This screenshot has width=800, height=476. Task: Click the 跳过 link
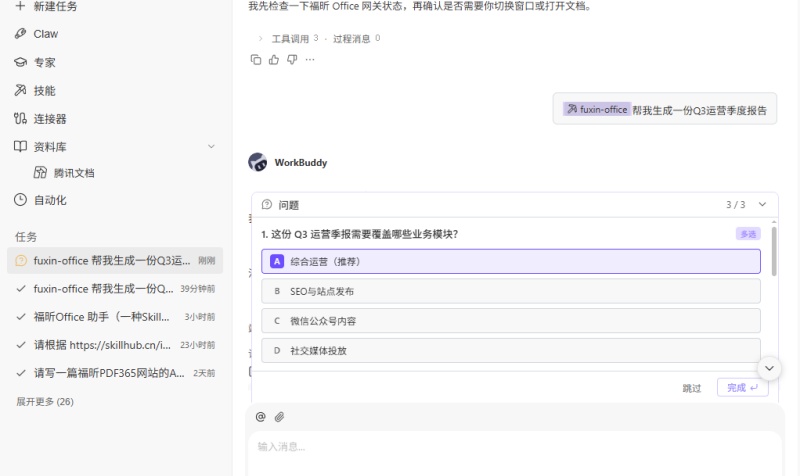(x=692, y=388)
